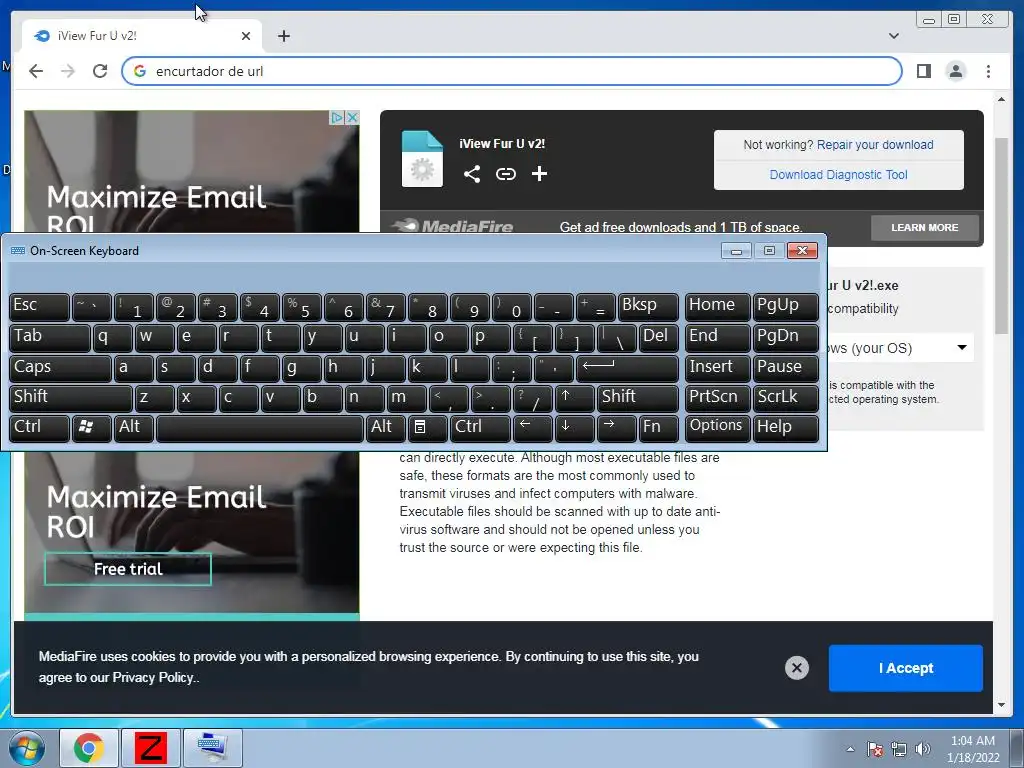
Task: Click the LEARN MORE button
Action: pyautogui.click(x=924, y=227)
